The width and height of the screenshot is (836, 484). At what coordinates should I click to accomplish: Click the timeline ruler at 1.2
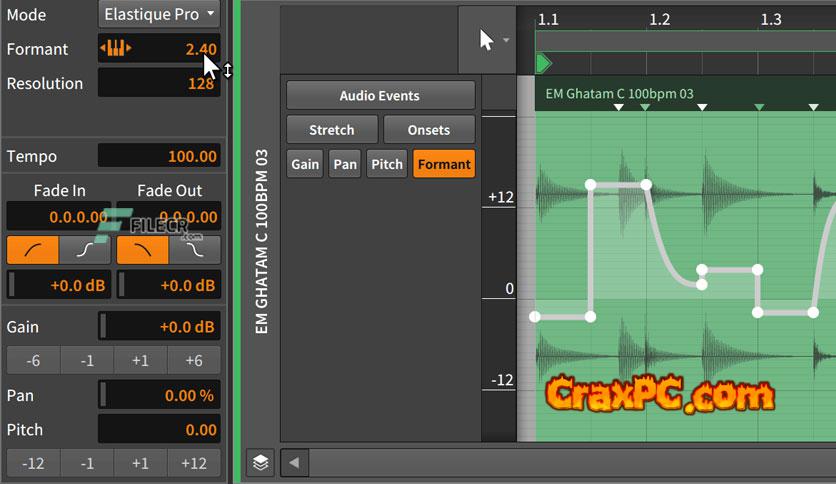click(659, 20)
